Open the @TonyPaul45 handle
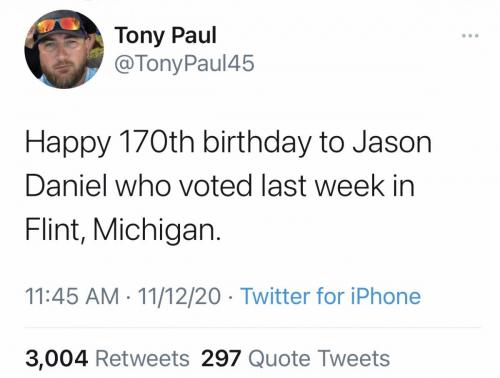The width and height of the screenshot is (500, 378). [184, 63]
